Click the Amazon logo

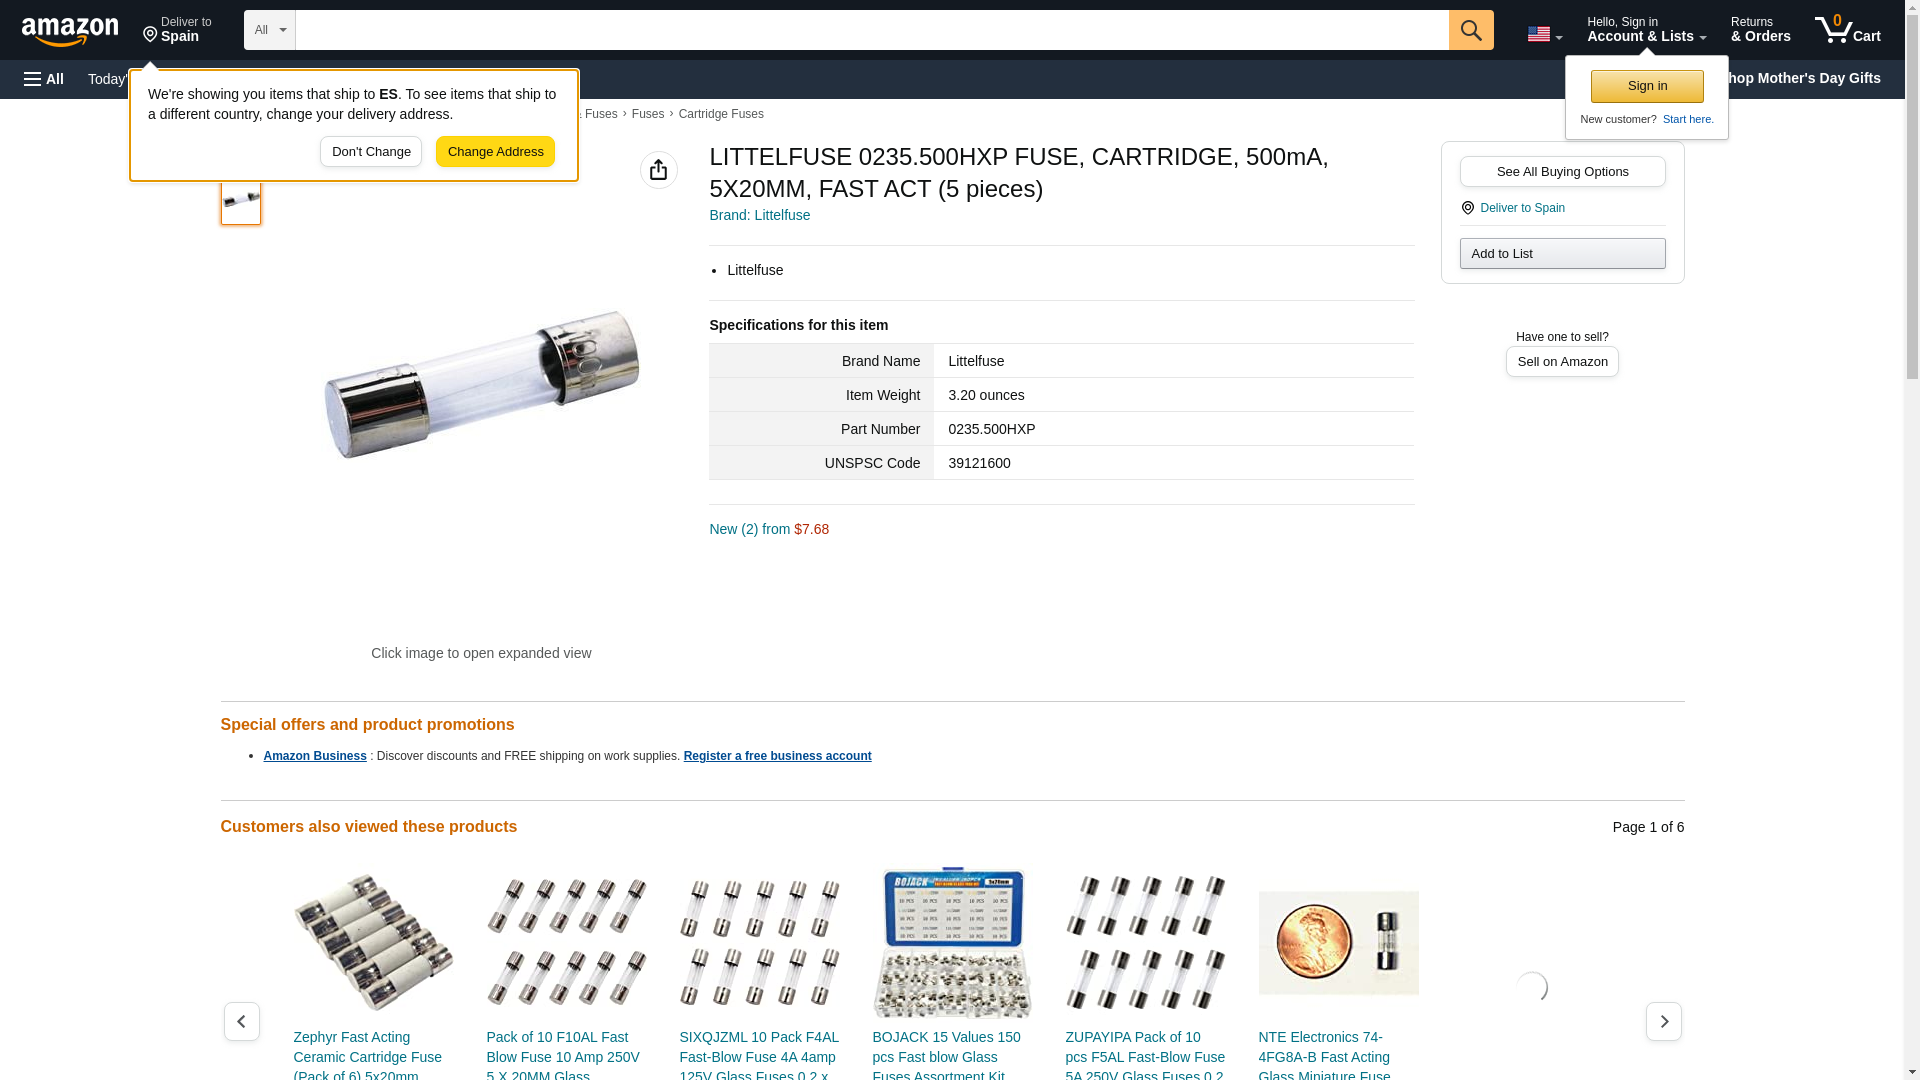[70, 31]
